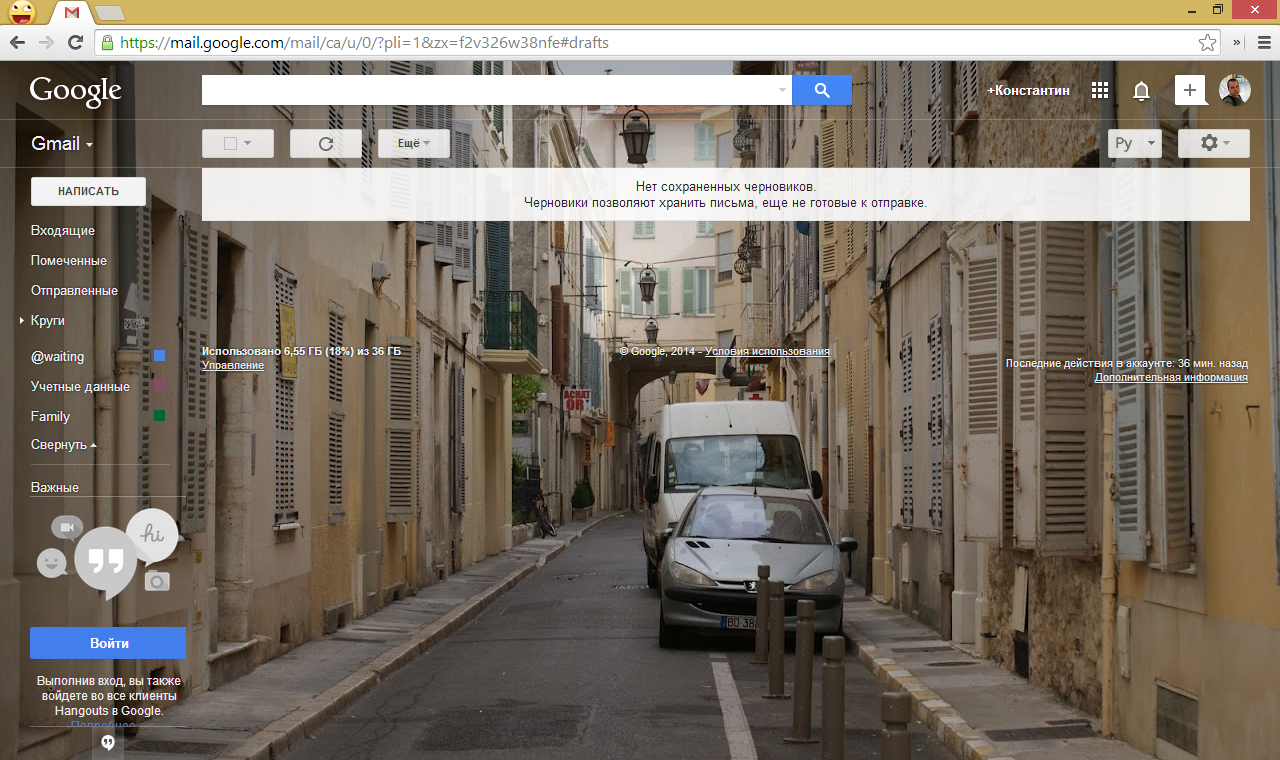
Task: Click into the Gmail search field
Action: click(x=490, y=90)
